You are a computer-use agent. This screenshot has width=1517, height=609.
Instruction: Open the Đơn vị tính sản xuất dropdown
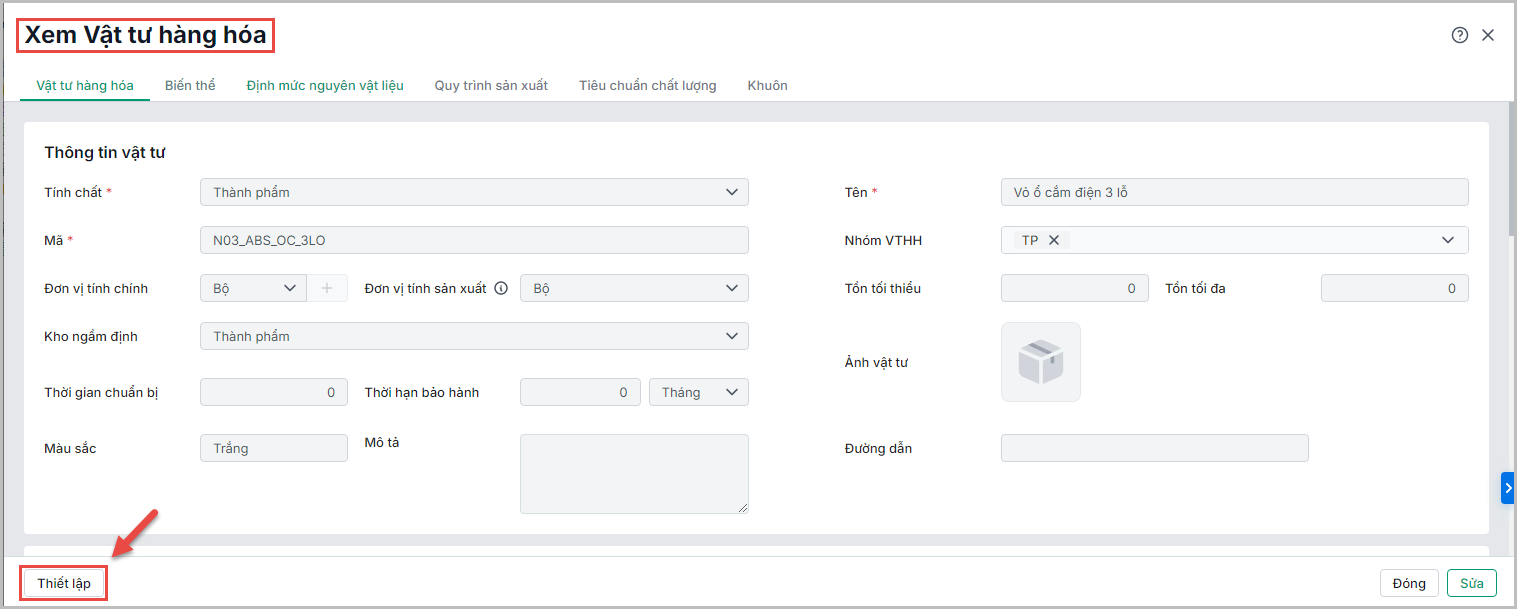click(732, 288)
